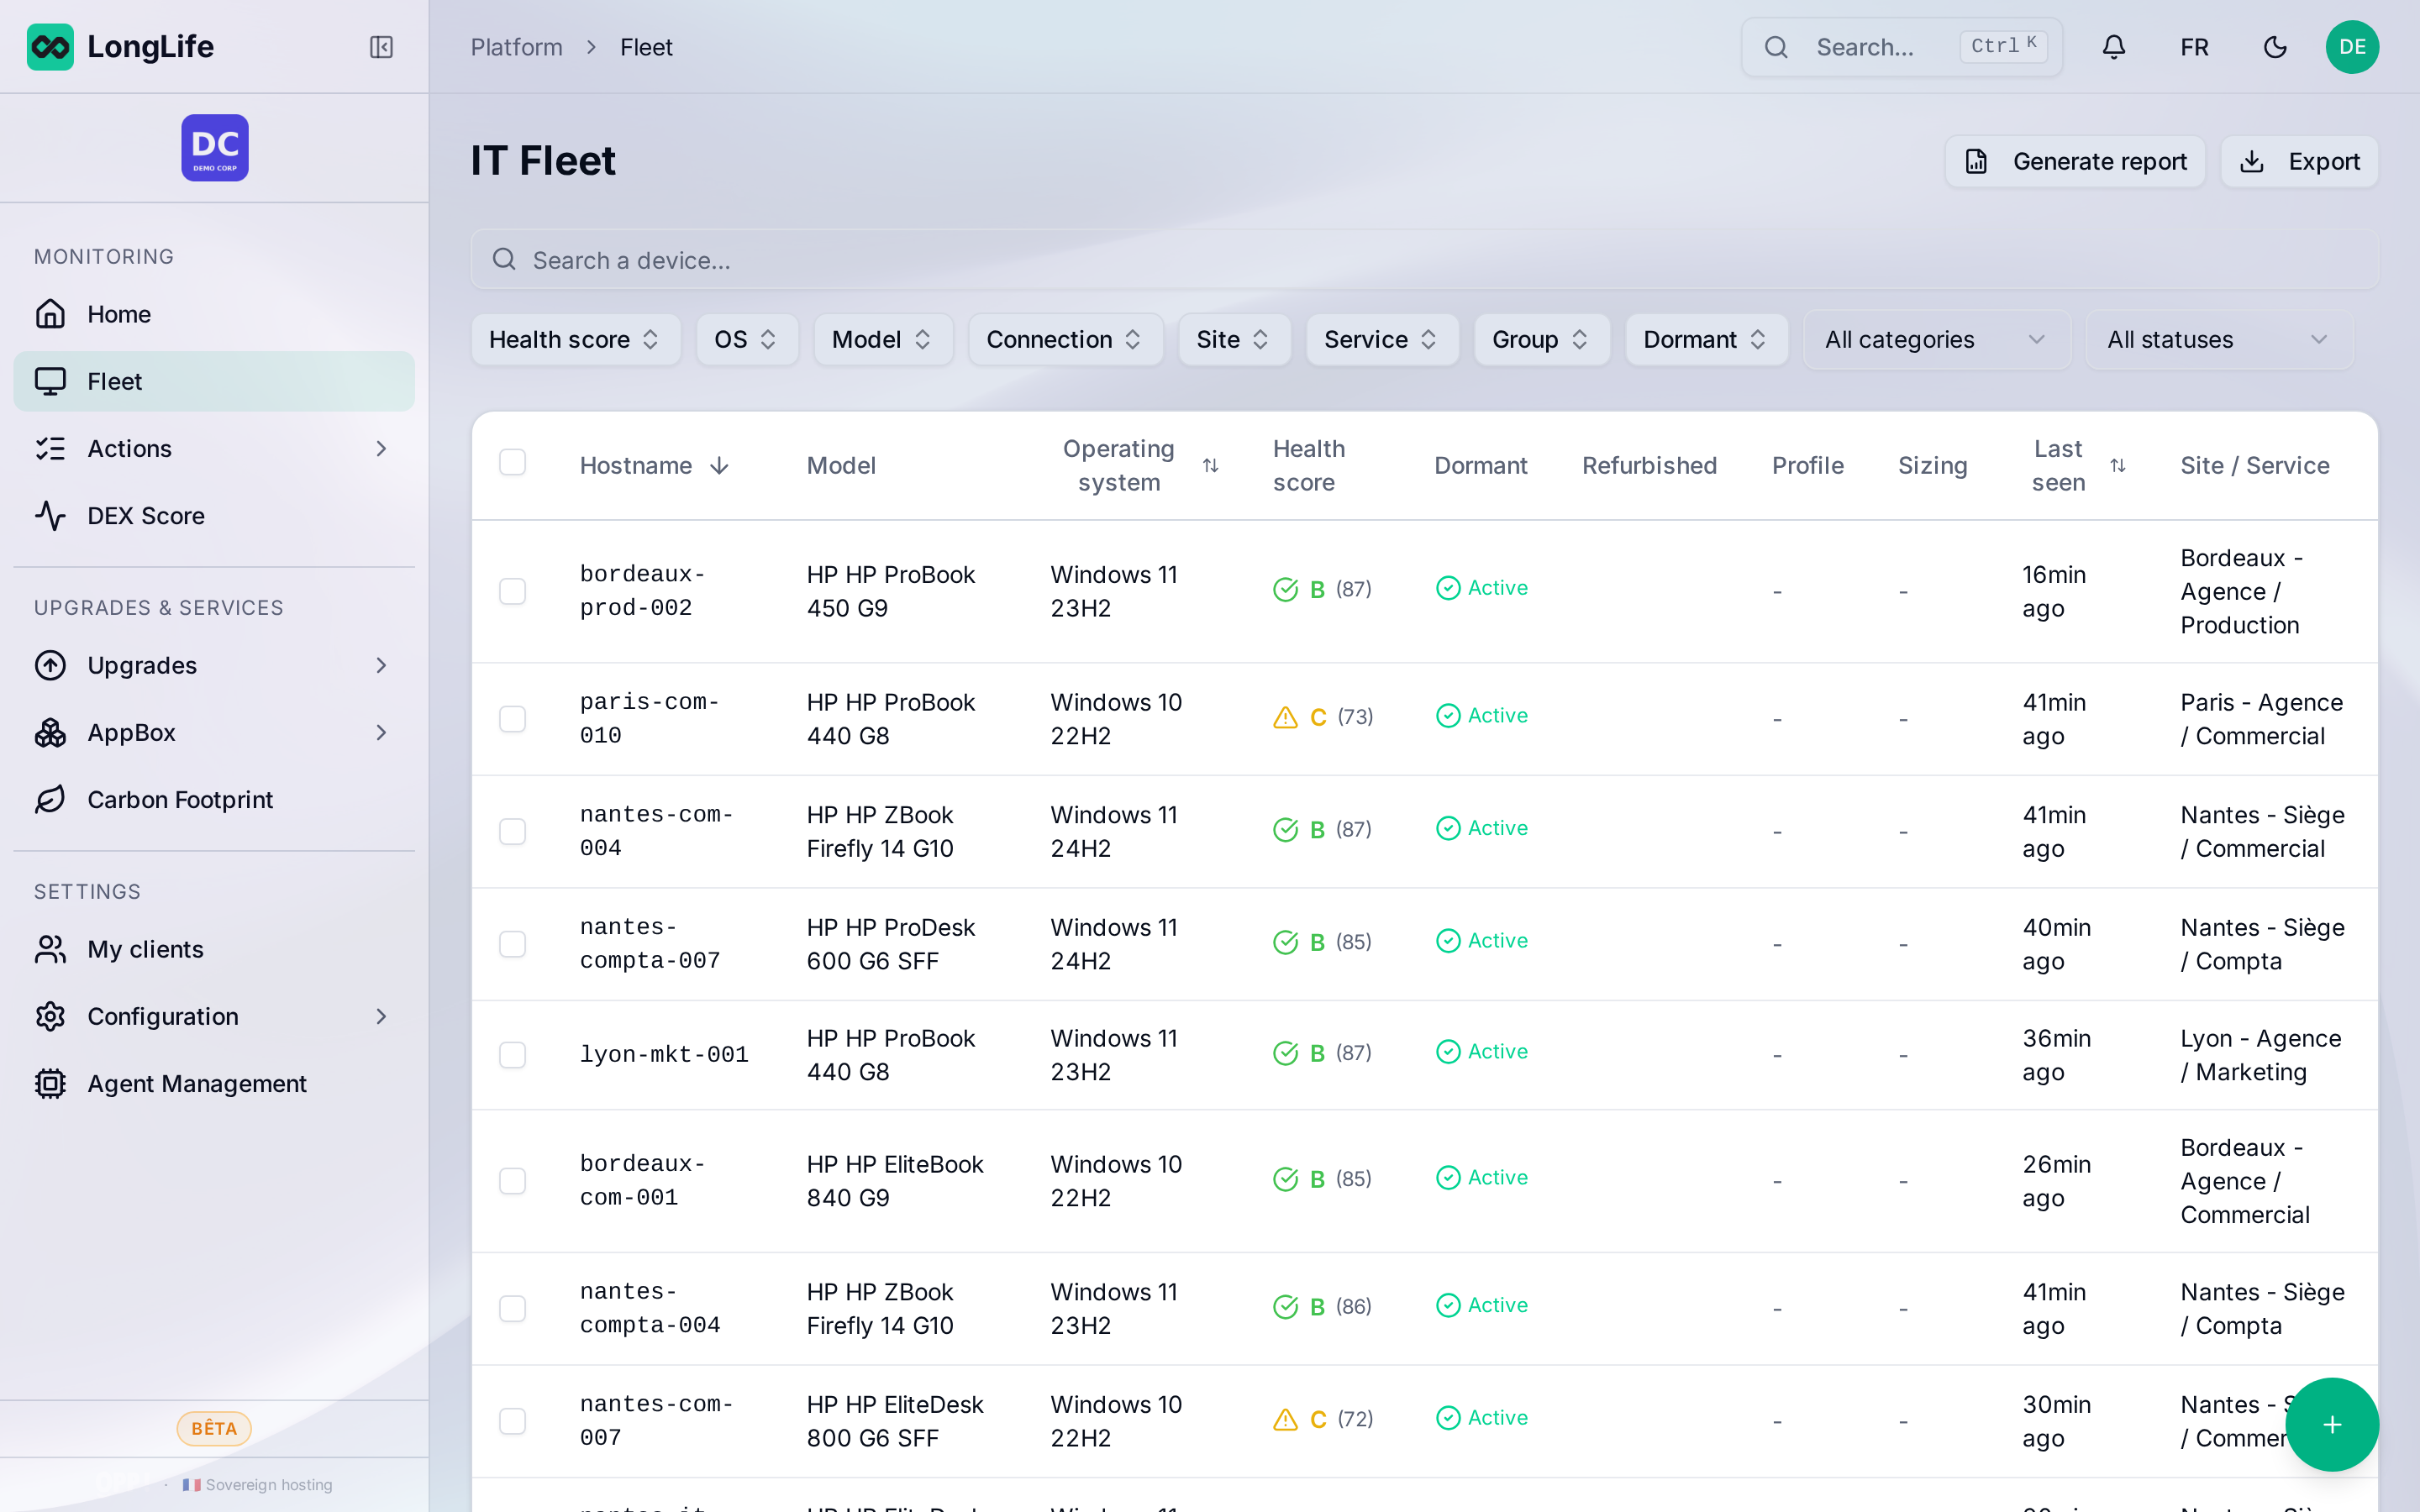The image size is (2420, 1512).
Task: Open the Model filter
Action: 882,340
